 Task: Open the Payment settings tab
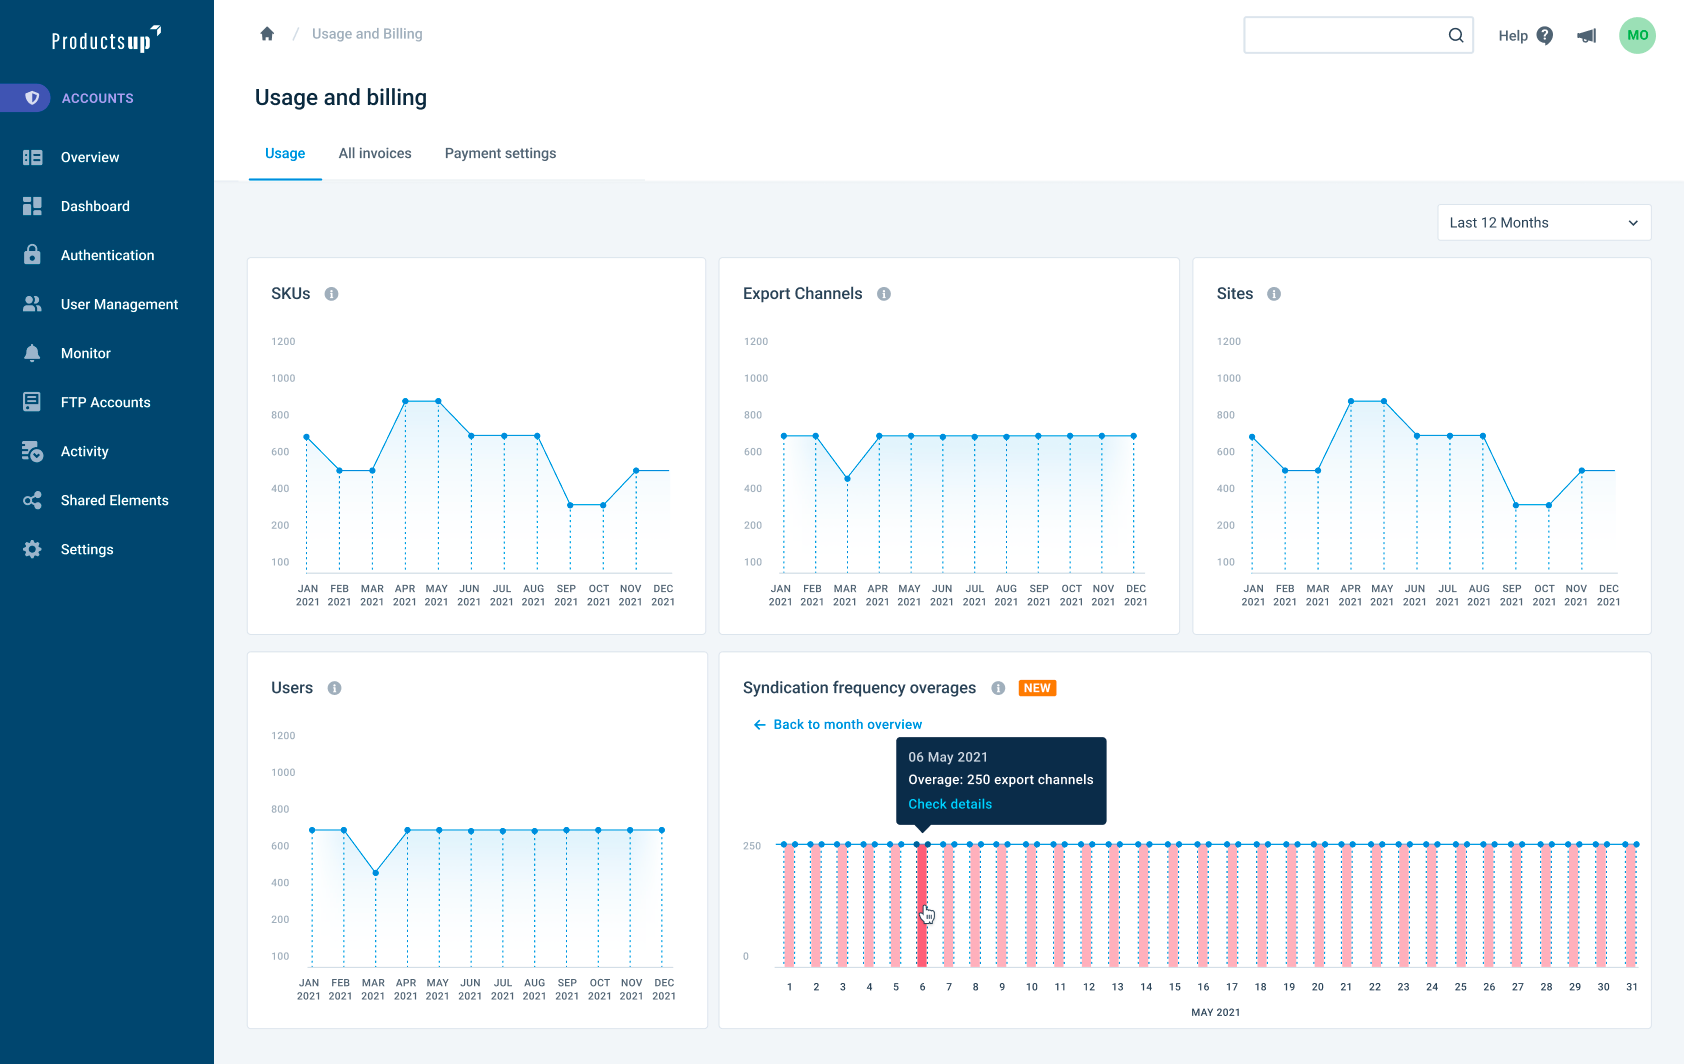500,154
